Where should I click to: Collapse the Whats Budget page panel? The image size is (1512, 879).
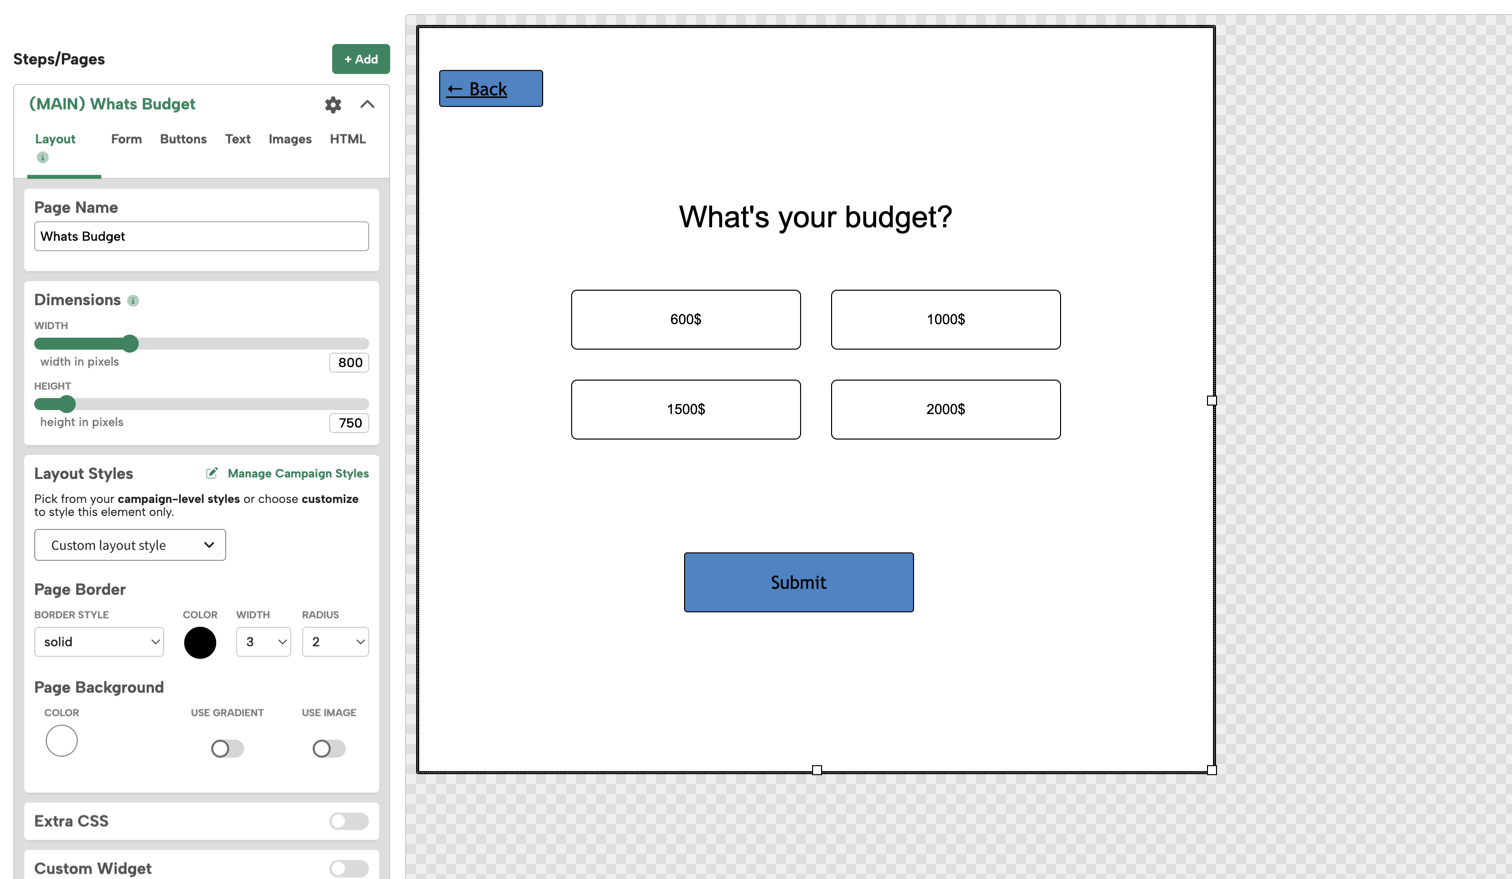coord(367,104)
